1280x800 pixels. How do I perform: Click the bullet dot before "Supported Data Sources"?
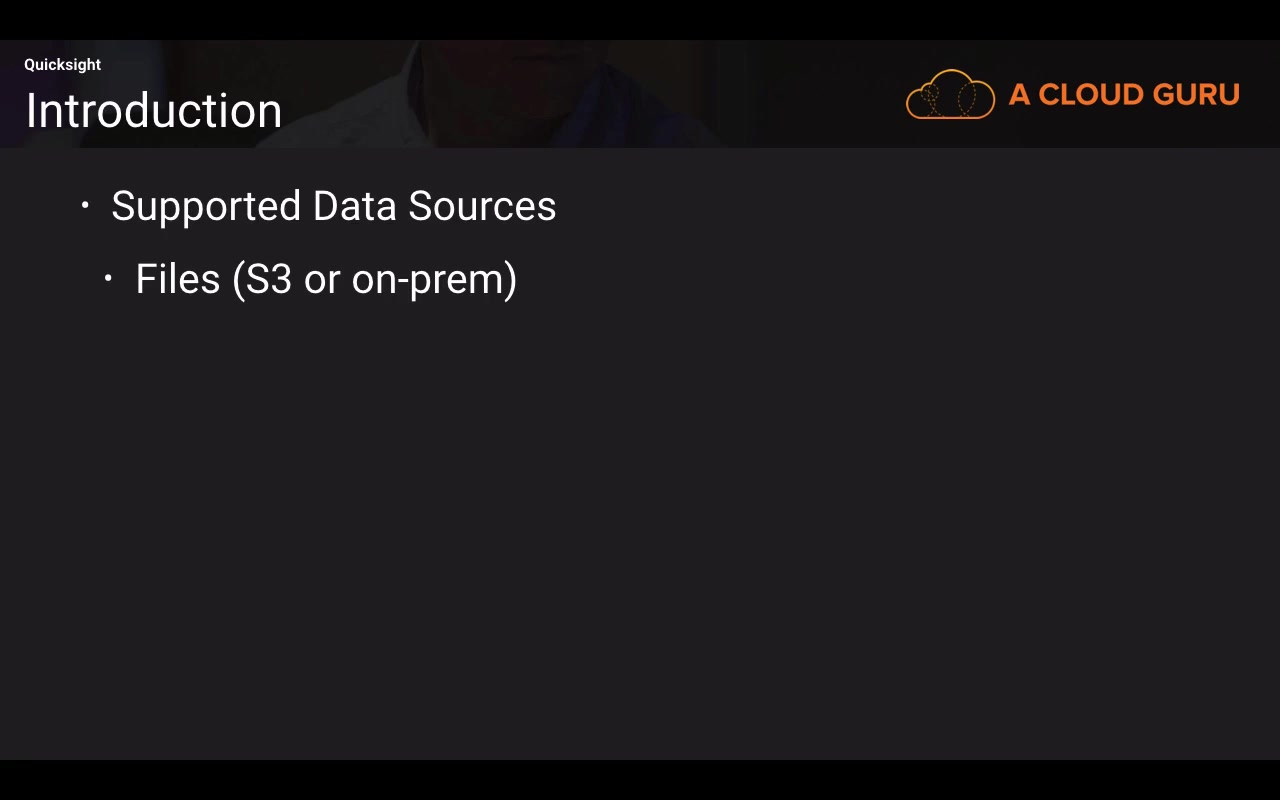point(85,206)
